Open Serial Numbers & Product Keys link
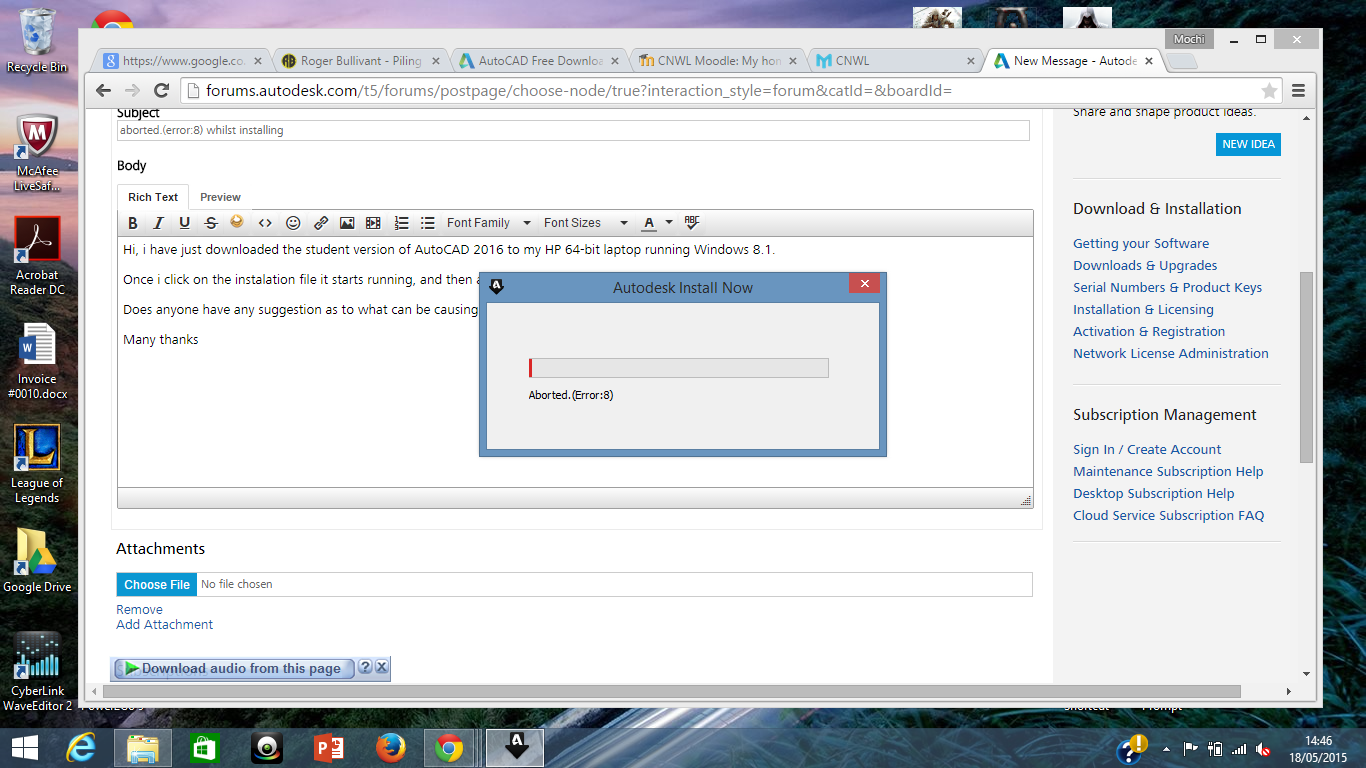The width and height of the screenshot is (1366, 768). point(1167,287)
